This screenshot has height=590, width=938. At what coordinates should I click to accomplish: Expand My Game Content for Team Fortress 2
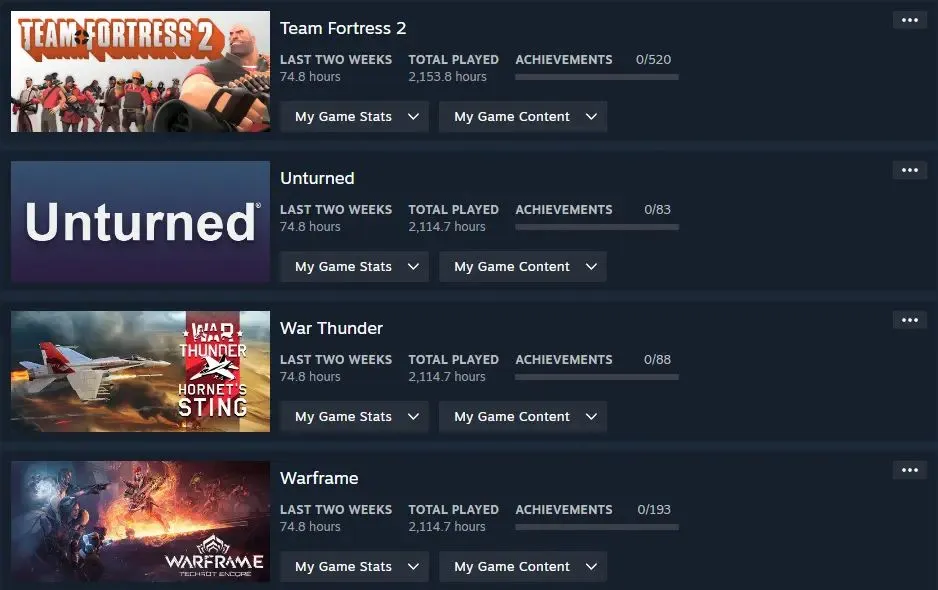tap(523, 117)
